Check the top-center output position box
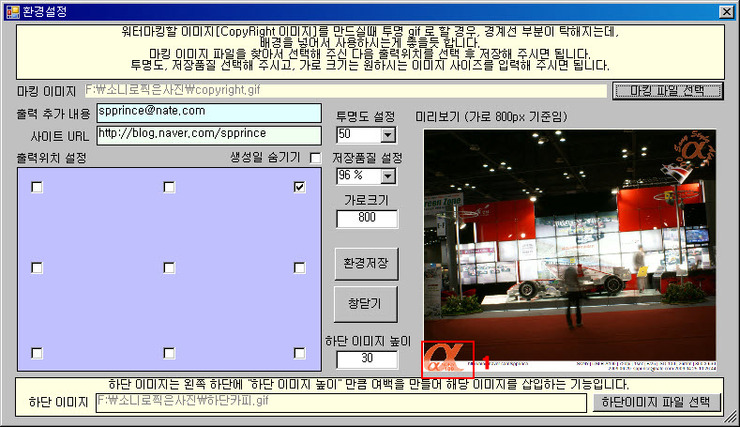Viewport: 740px width, 427px height. (x=169, y=187)
